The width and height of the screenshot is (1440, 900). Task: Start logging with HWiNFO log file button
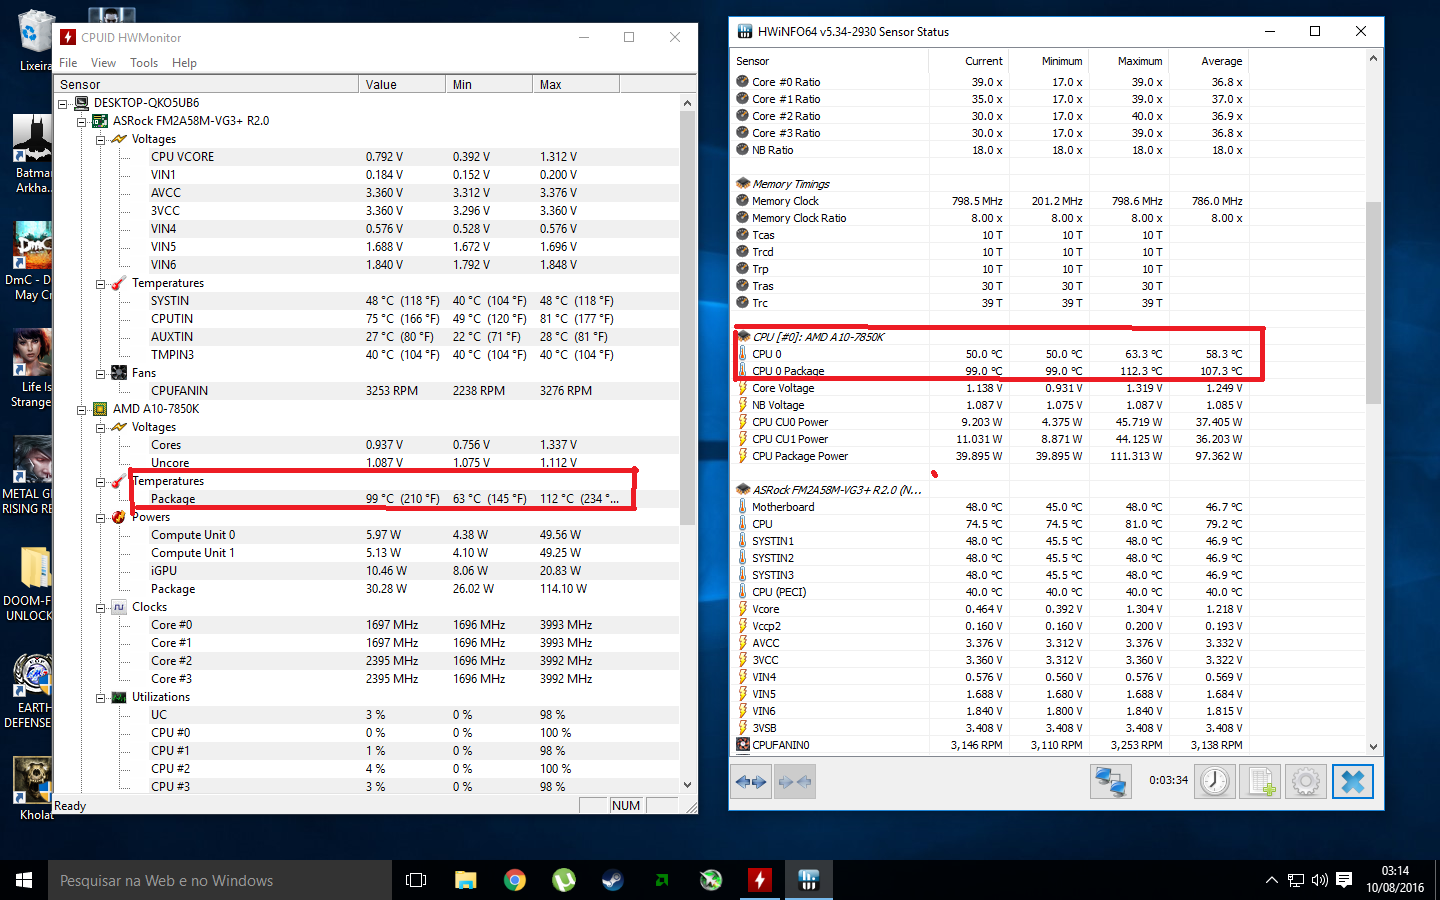coord(1260,781)
